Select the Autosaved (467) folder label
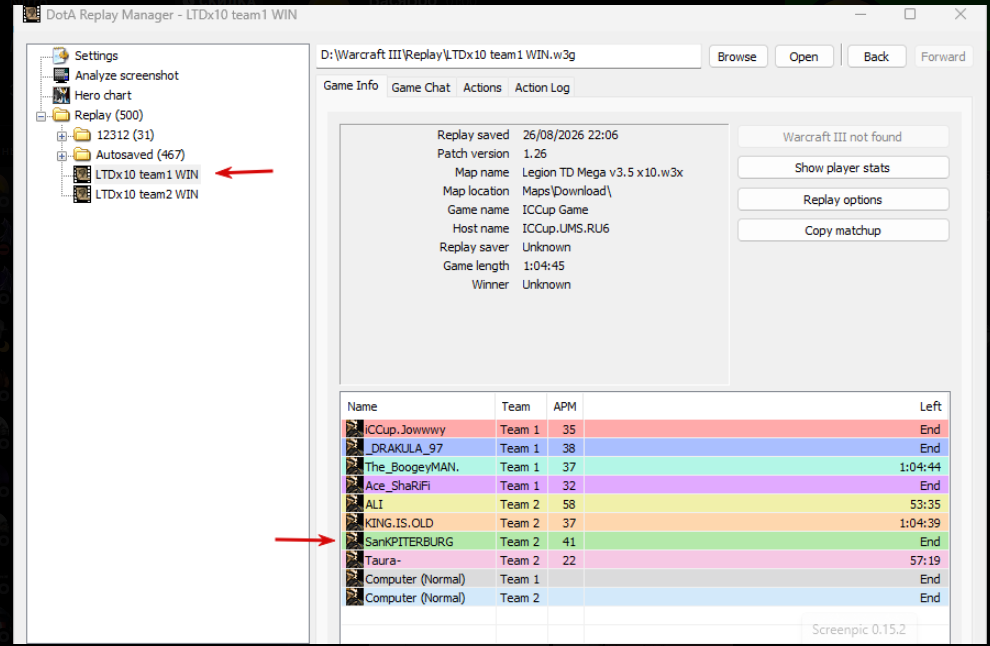Image resolution: width=990 pixels, height=646 pixels. click(140, 155)
